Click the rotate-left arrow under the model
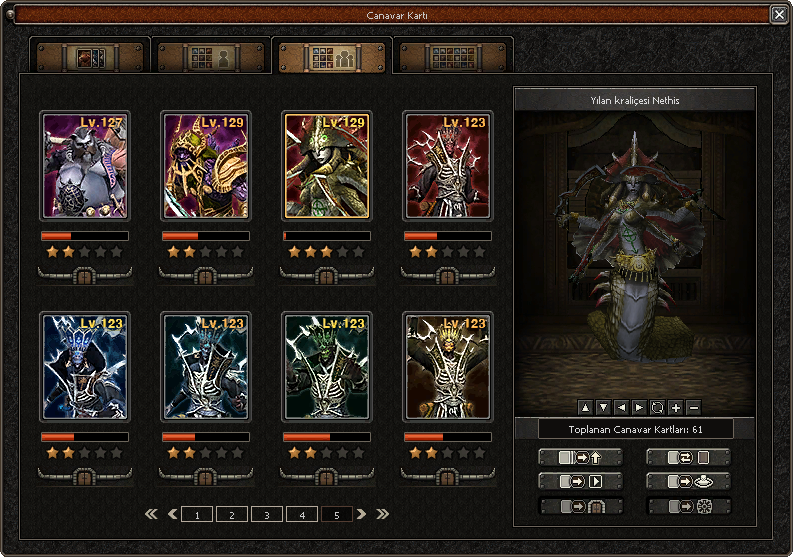 tap(621, 407)
